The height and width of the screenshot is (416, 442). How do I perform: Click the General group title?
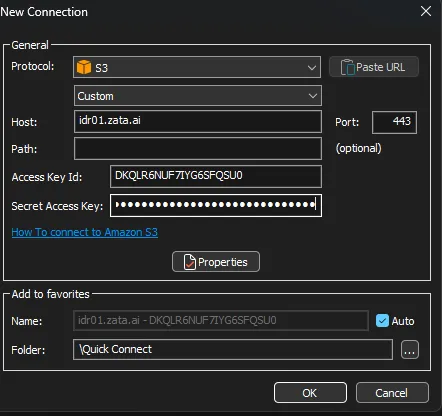[30, 45]
